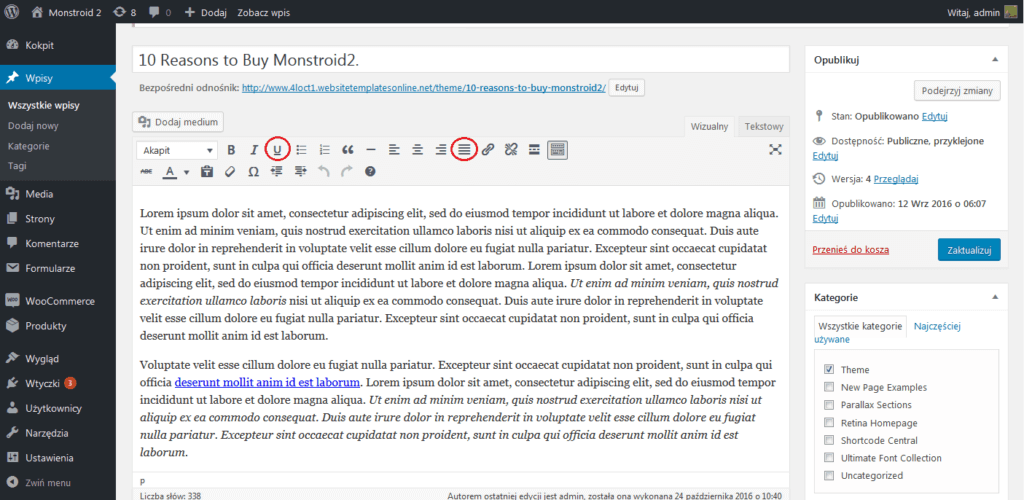
Task: Undo the last edit
Action: pyautogui.click(x=324, y=172)
